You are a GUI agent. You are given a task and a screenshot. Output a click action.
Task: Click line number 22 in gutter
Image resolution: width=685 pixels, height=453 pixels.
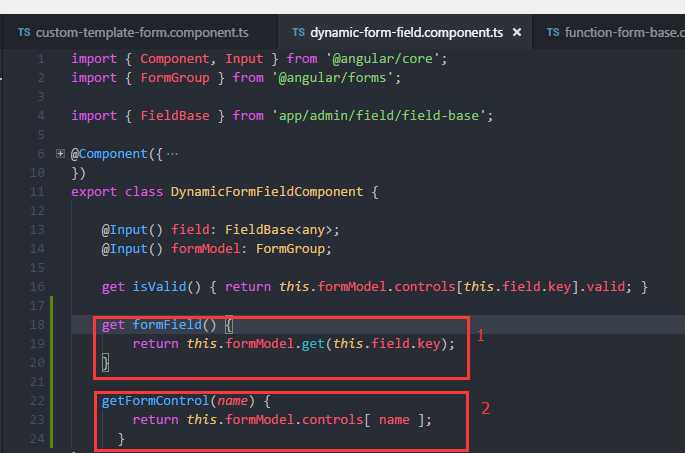tap(38, 401)
